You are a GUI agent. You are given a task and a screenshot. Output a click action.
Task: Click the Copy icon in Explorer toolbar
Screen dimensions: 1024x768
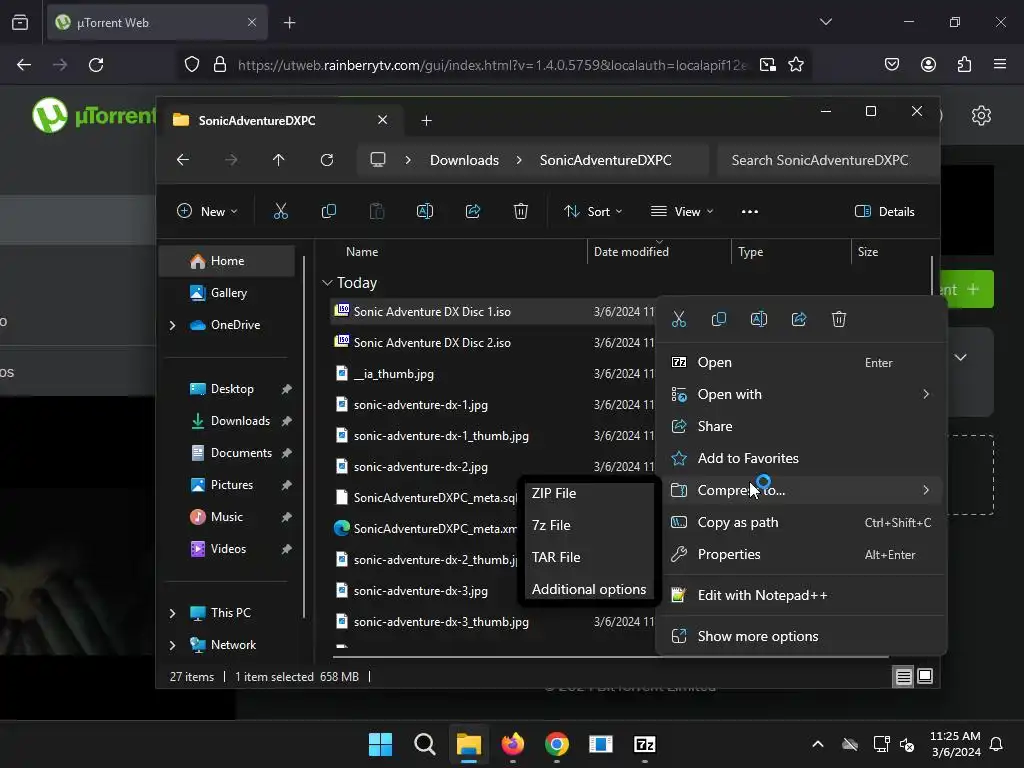pyautogui.click(x=328, y=211)
